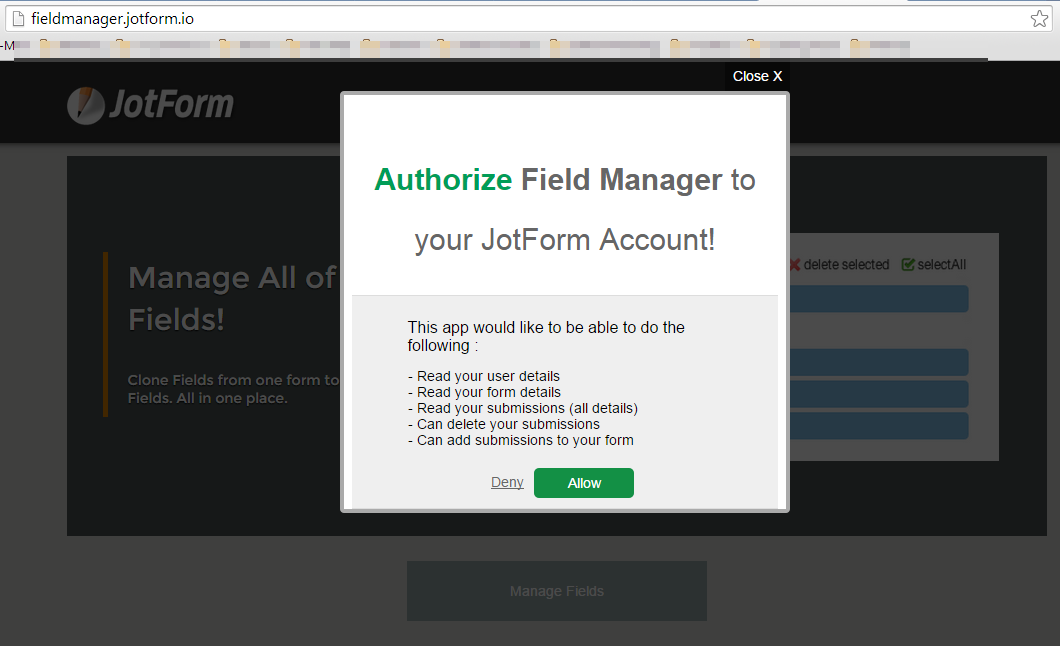Select the middle bar of three grouped blue bars

coord(878,394)
